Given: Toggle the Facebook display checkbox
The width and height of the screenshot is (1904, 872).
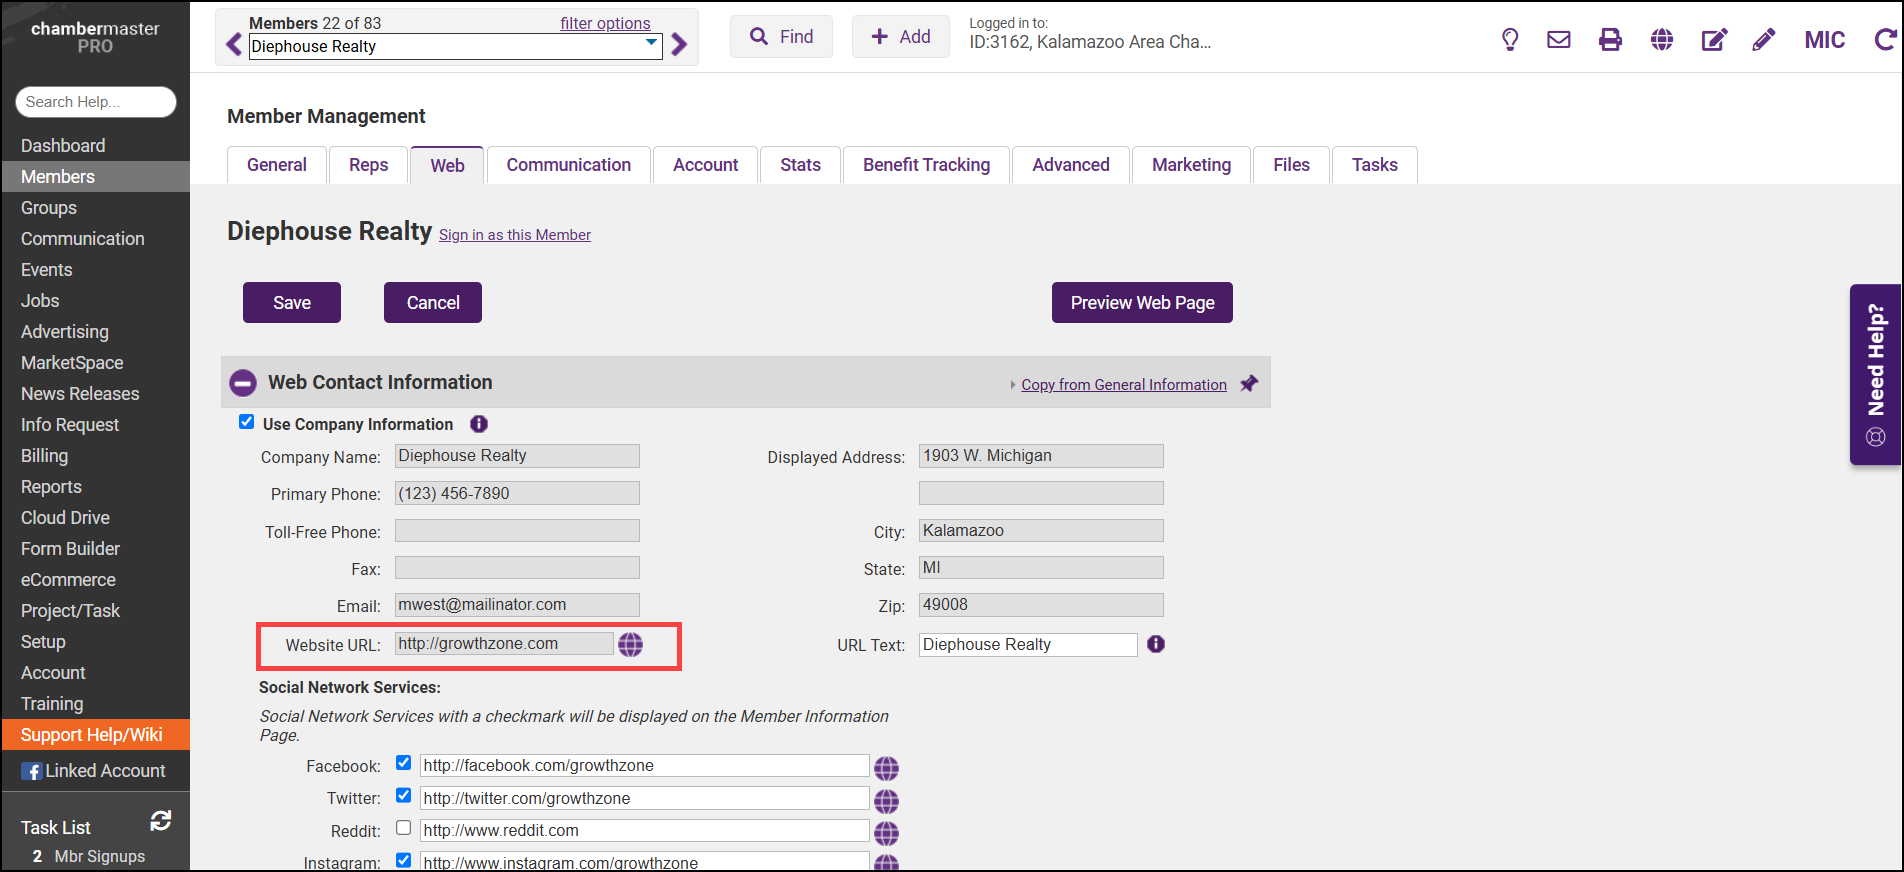Looking at the screenshot, I should 403,763.
